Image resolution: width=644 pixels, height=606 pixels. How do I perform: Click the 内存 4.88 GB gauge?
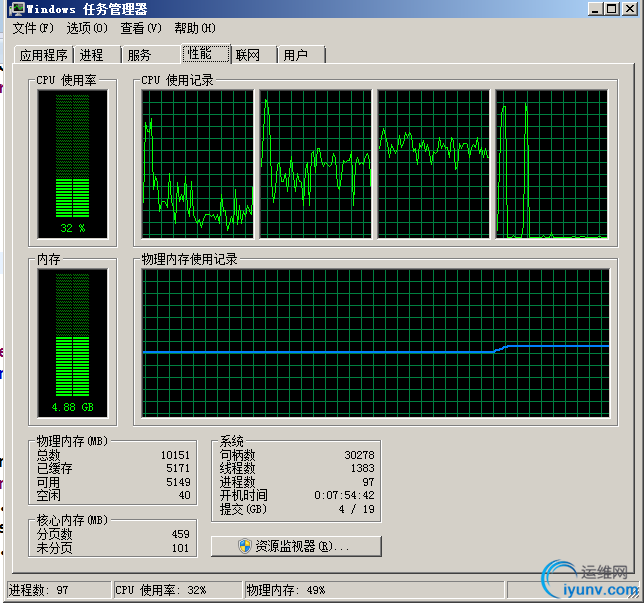pyautogui.click(x=73, y=343)
